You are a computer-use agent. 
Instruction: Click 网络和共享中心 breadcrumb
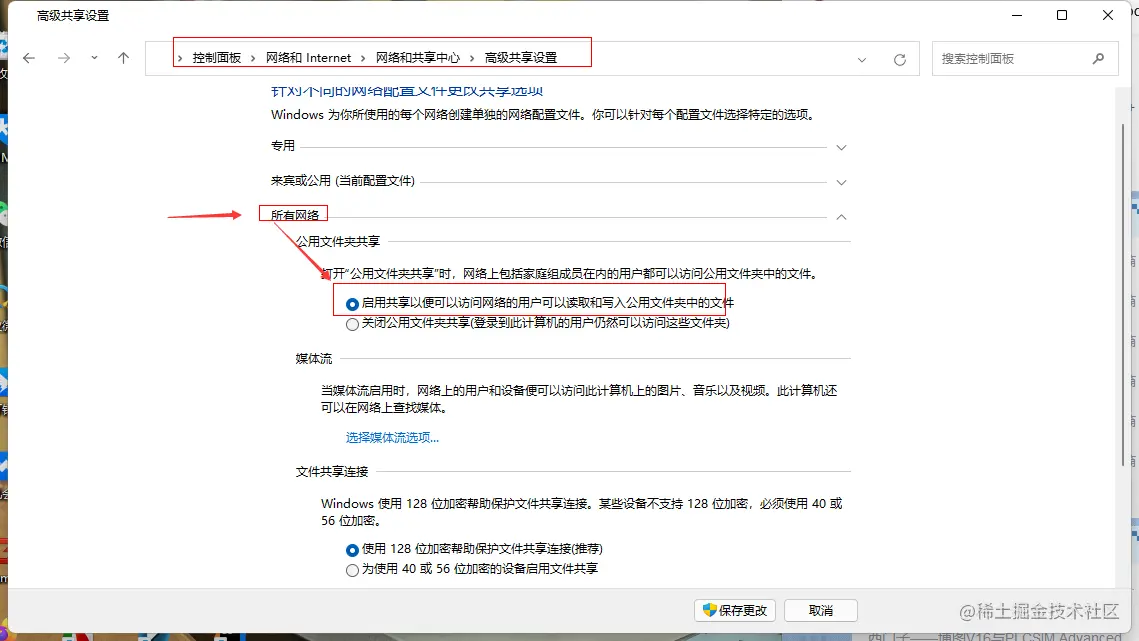[418, 58]
